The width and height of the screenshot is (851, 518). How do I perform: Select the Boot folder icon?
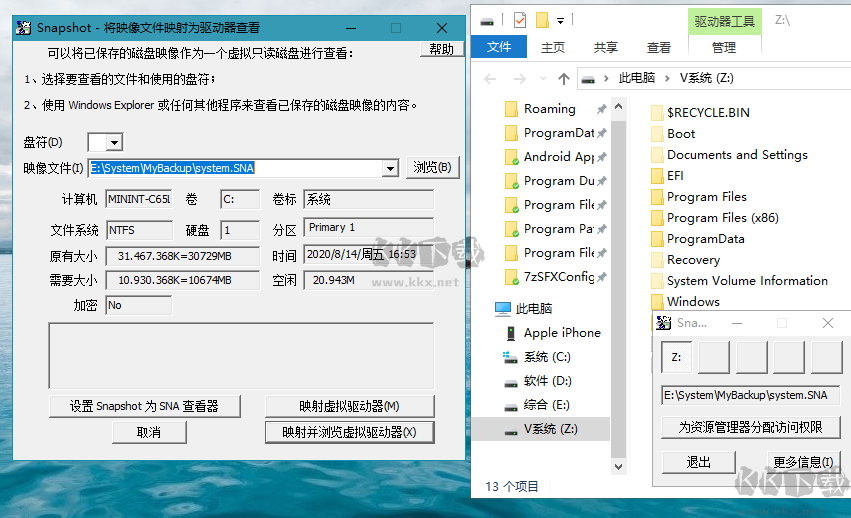pyautogui.click(x=657, y=134)
